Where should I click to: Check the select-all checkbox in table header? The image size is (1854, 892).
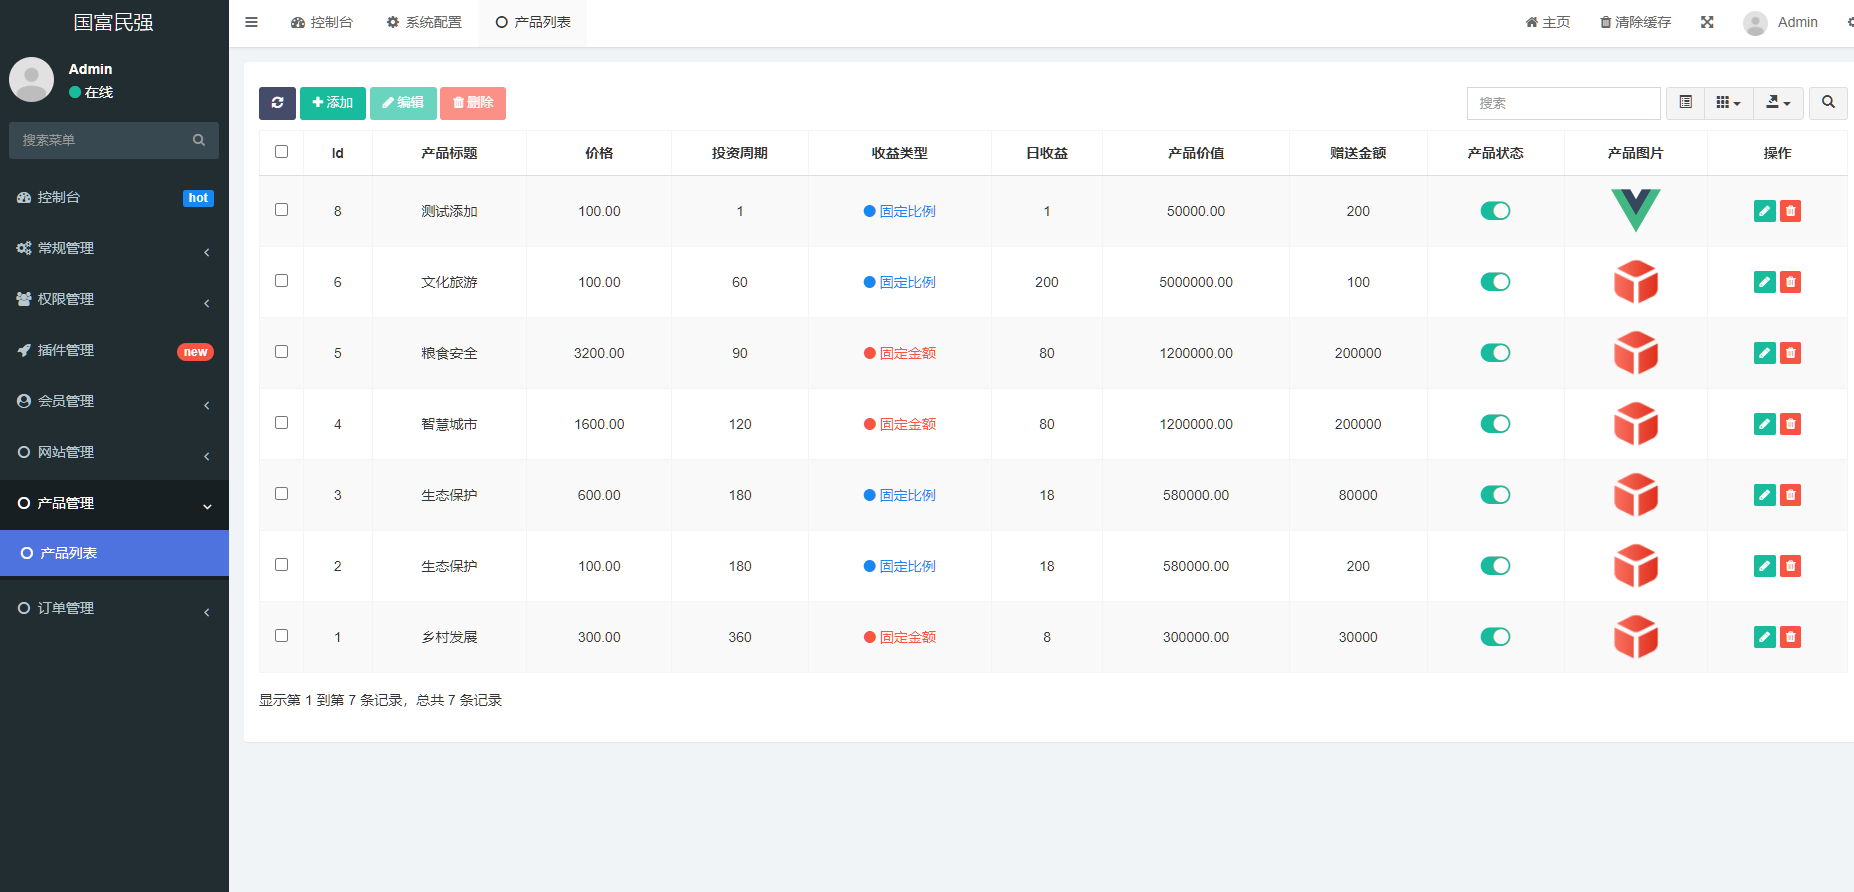click(x=281, y=152)
